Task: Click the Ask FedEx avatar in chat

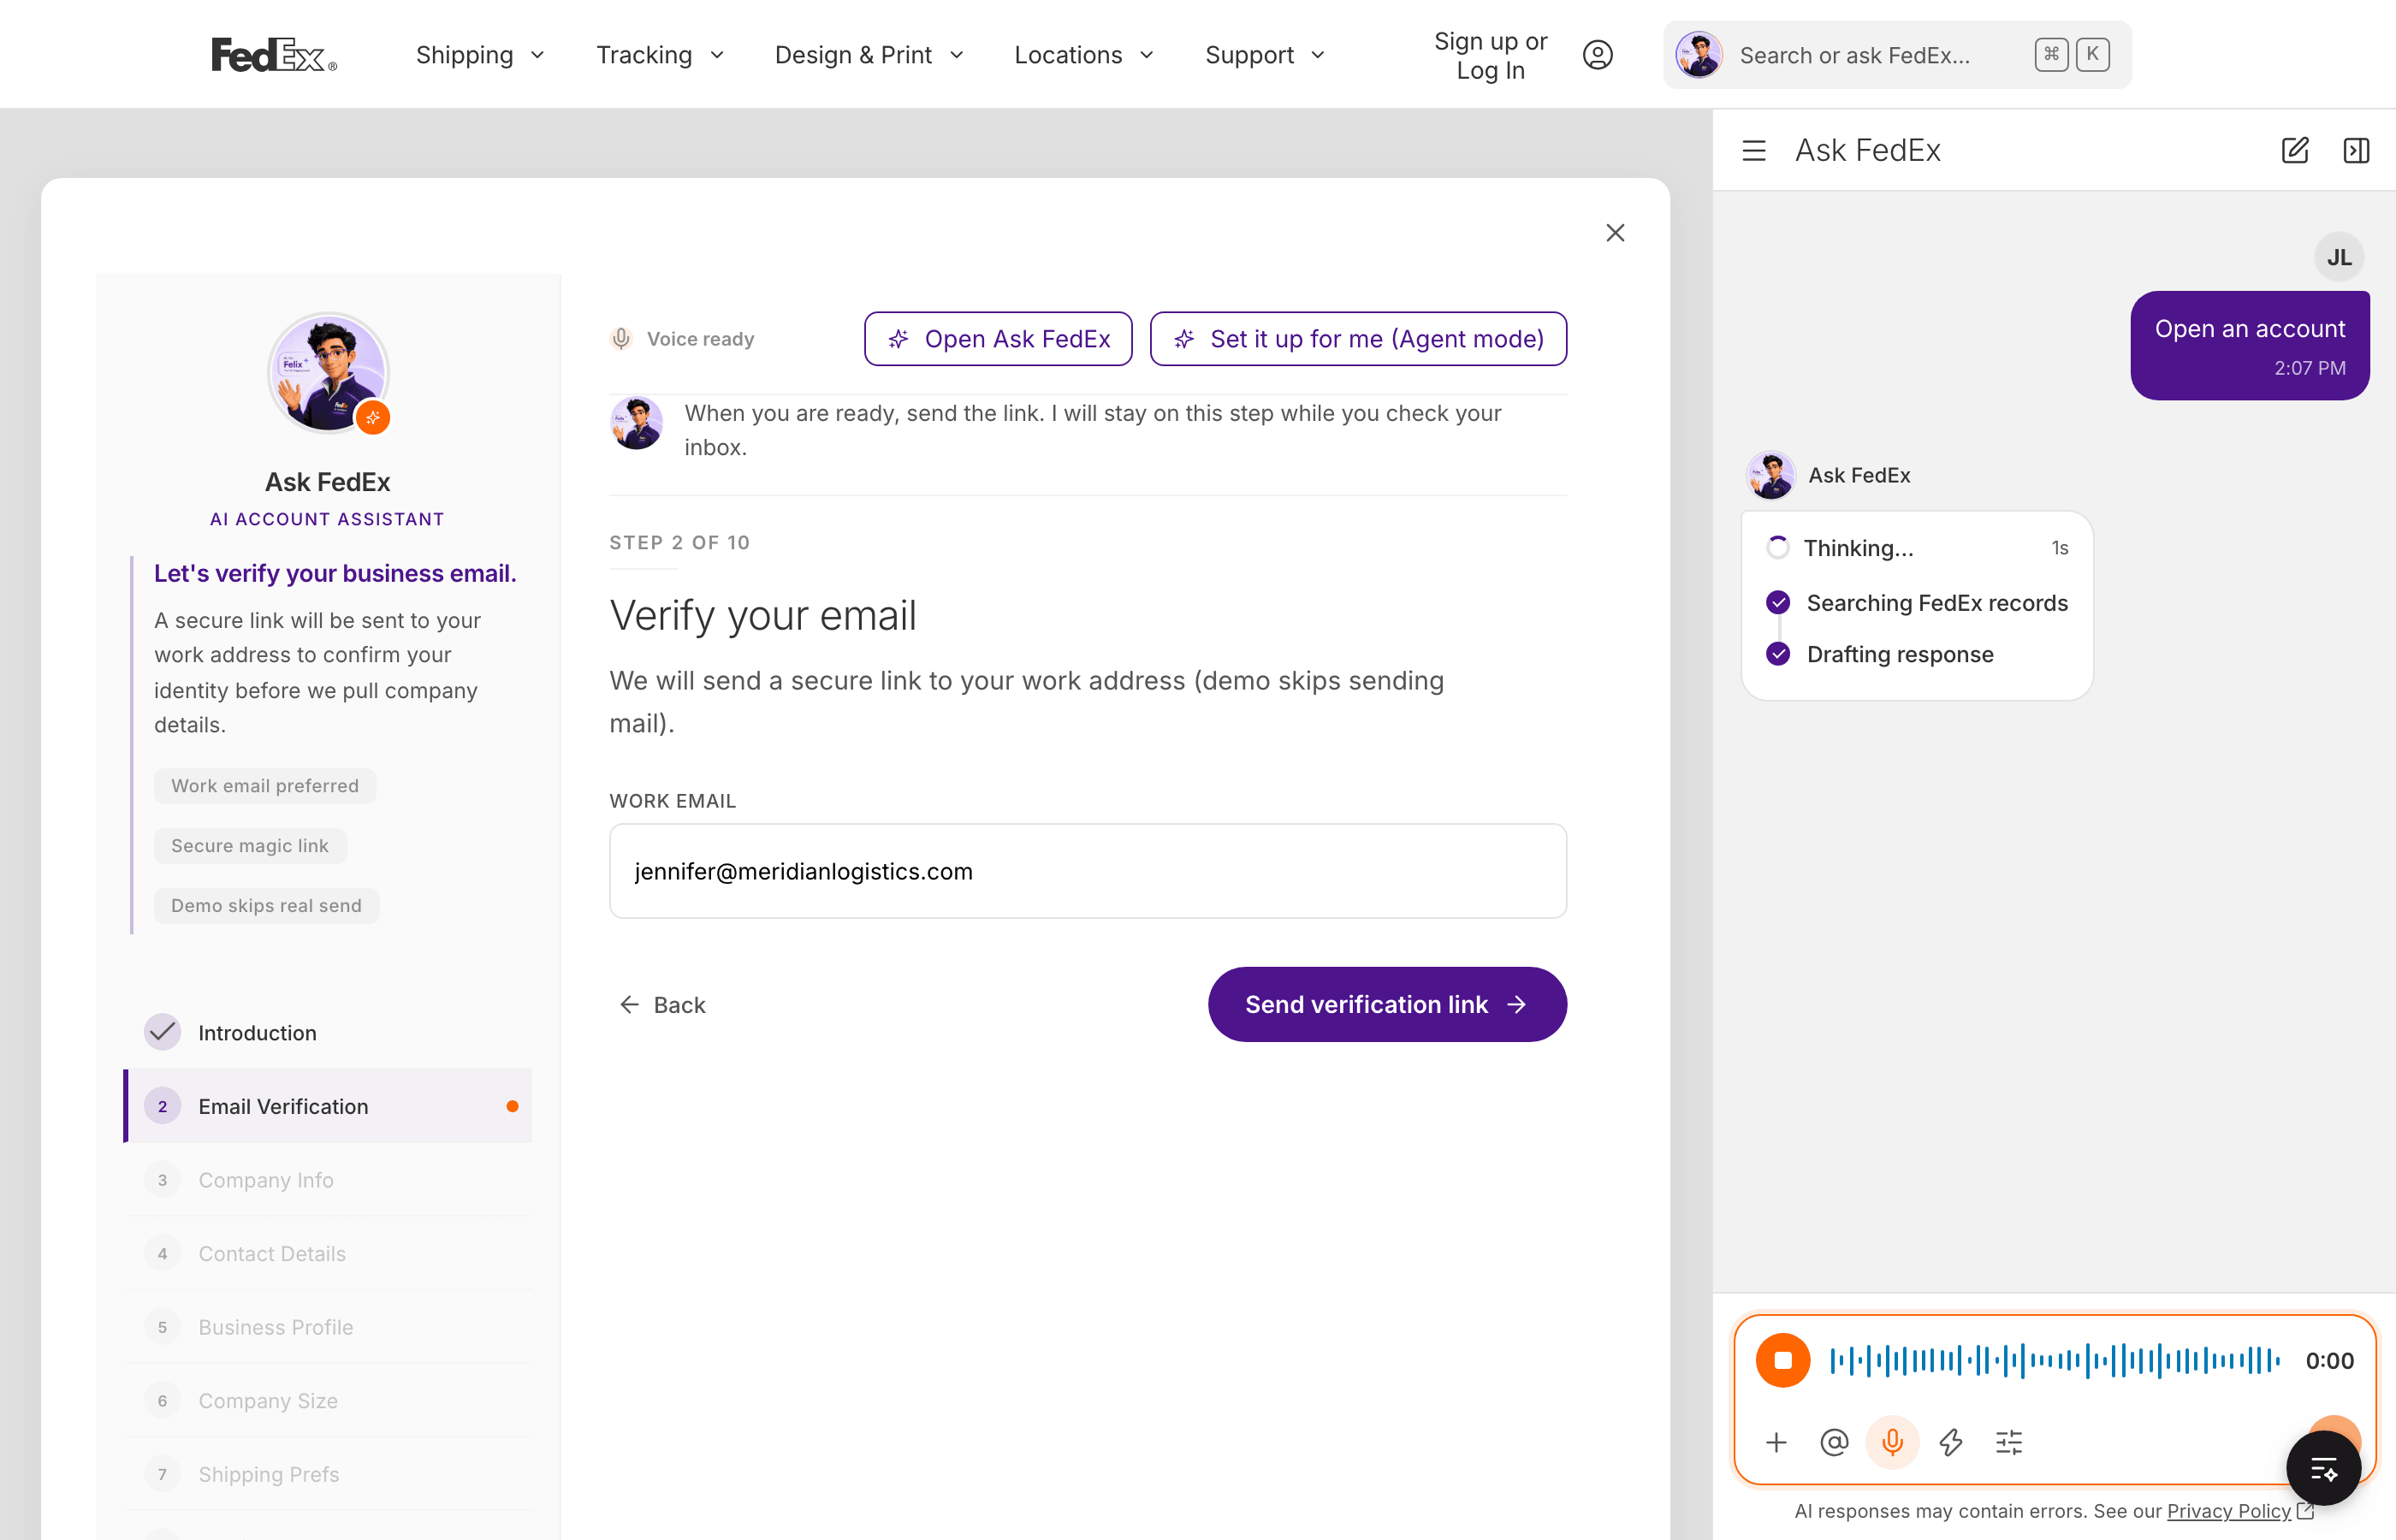Action: [1771, 475]
